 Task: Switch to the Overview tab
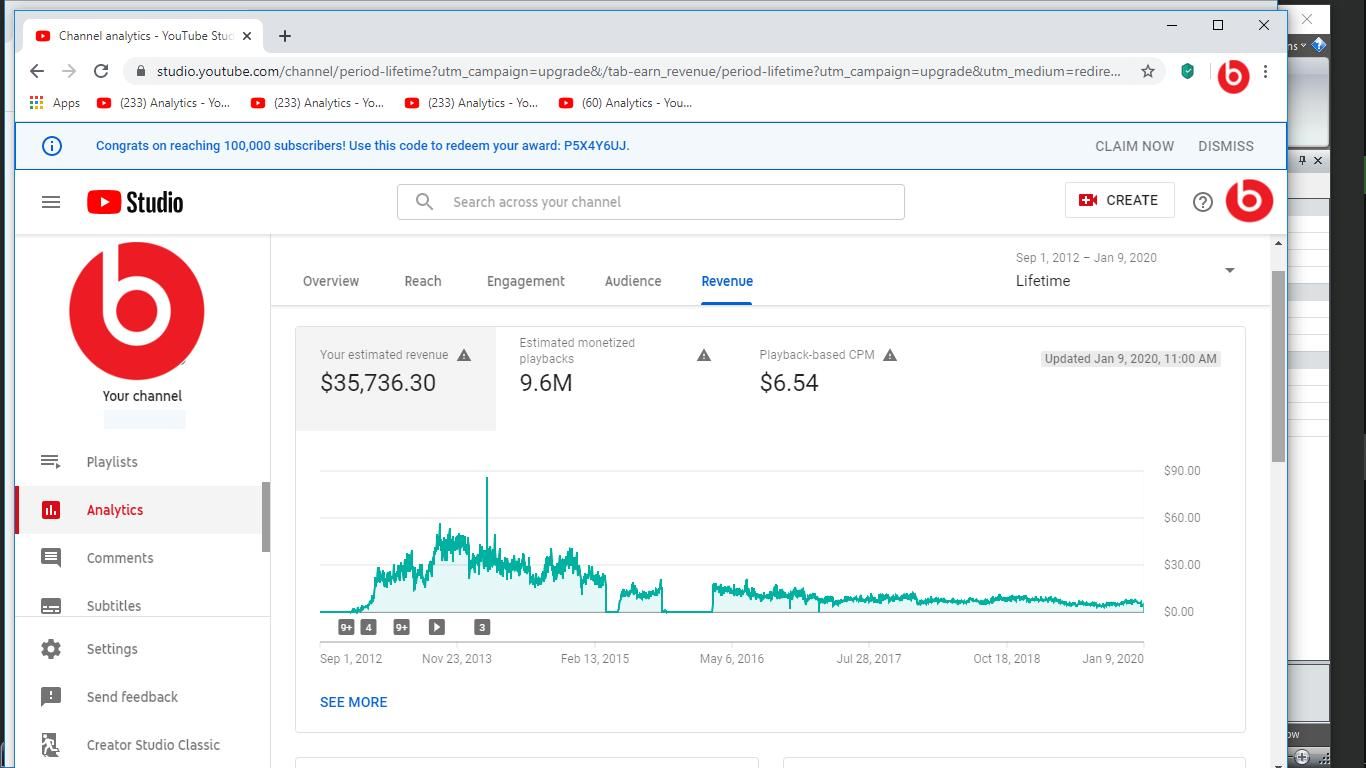[331, 281]
